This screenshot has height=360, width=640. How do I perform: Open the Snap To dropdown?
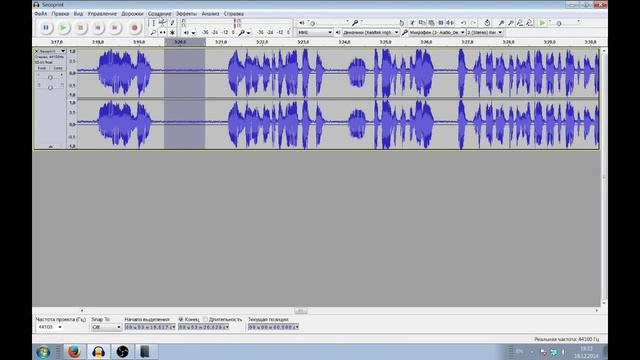click(106, 327)
